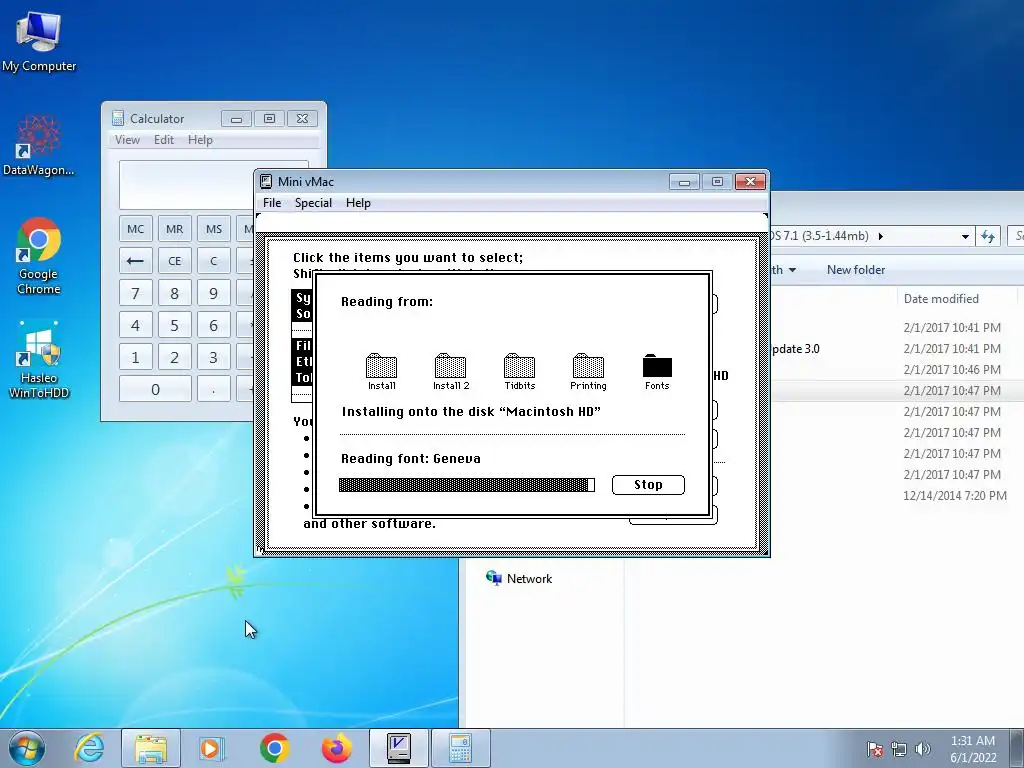
Task: Open the File menu in Mini vMac
Action: pyautogui.click(x=272, y=203)
